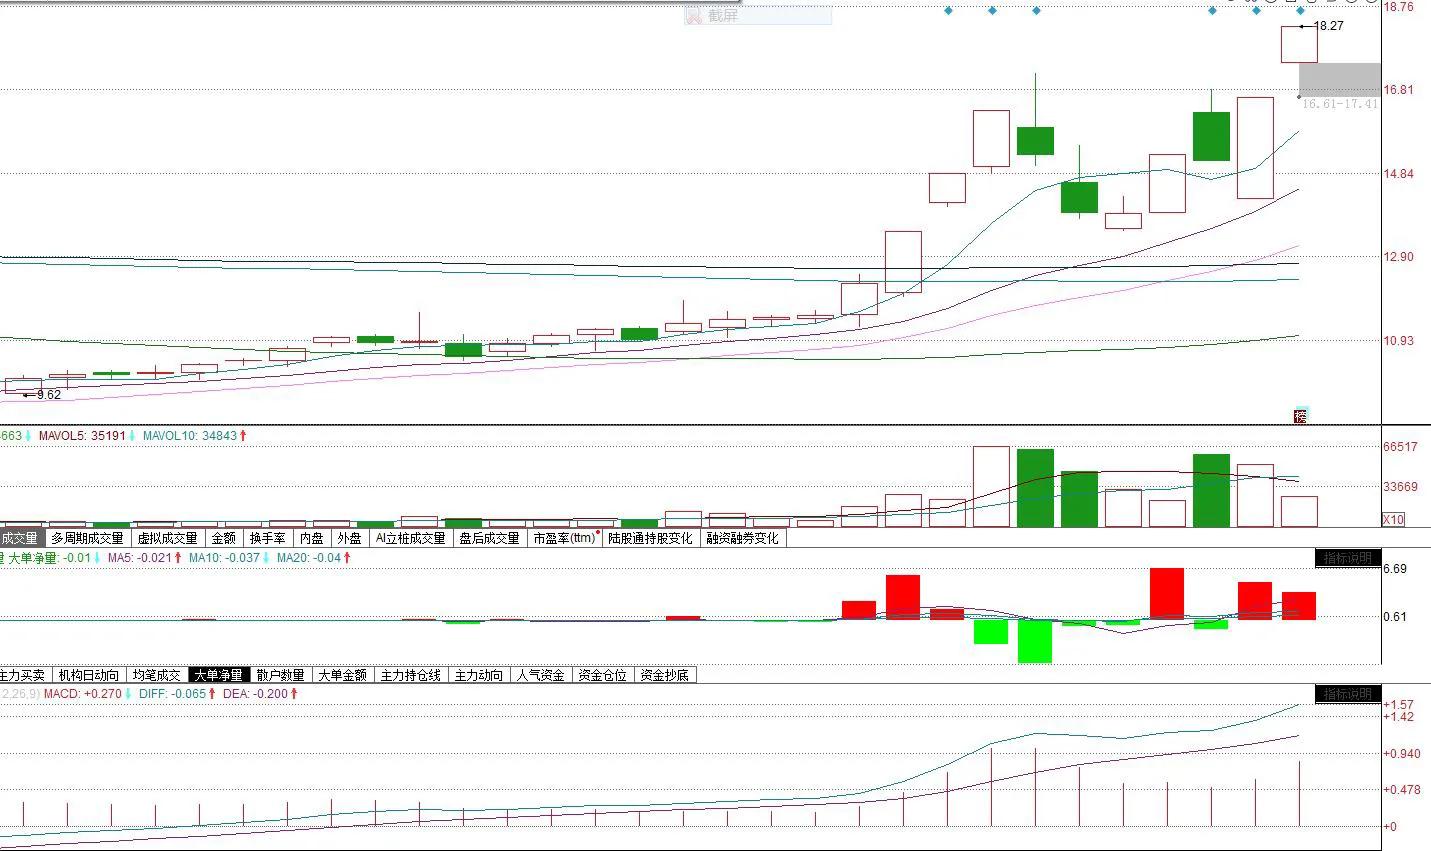Select the 市盈率(ttm) tab

coord(566,538)
